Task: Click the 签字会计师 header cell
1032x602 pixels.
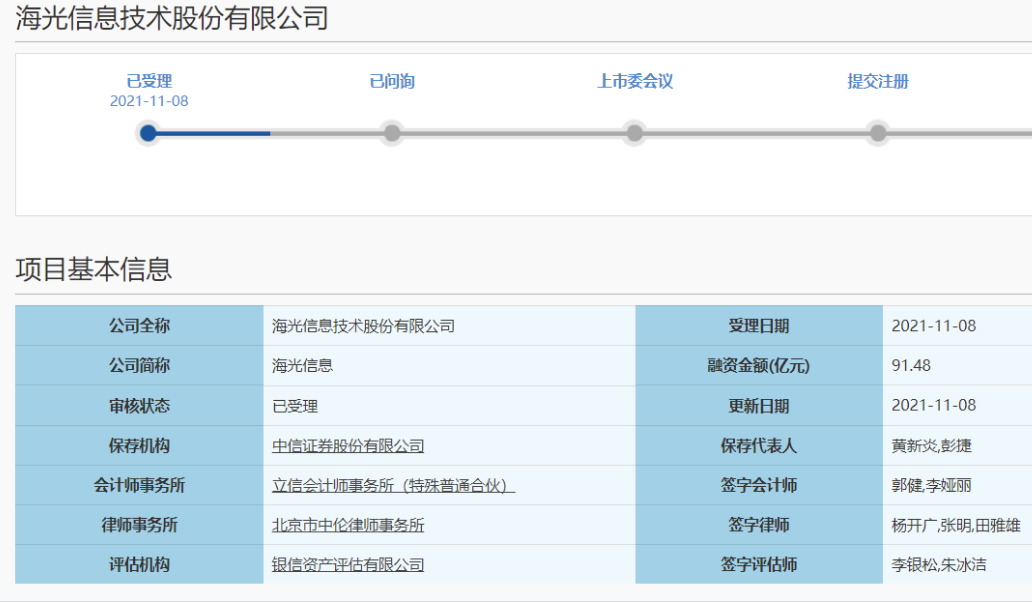Action: pos(759,486)
